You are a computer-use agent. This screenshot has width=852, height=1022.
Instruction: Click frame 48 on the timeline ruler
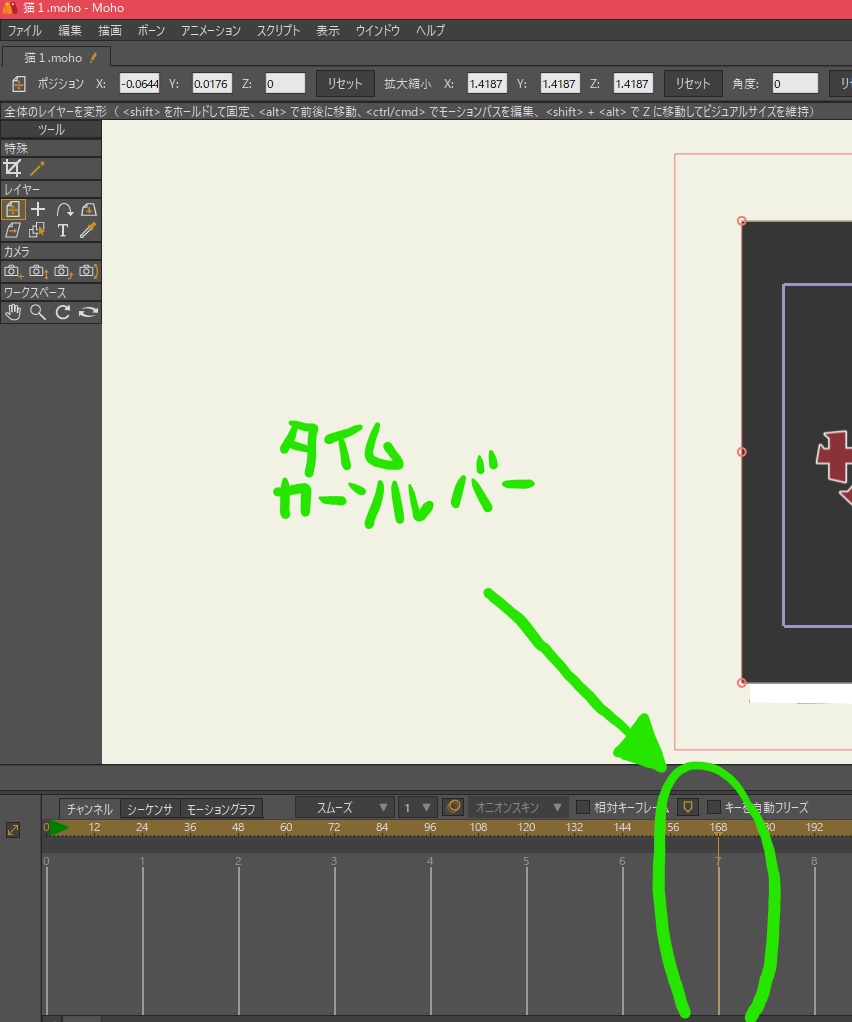point(238,827)
